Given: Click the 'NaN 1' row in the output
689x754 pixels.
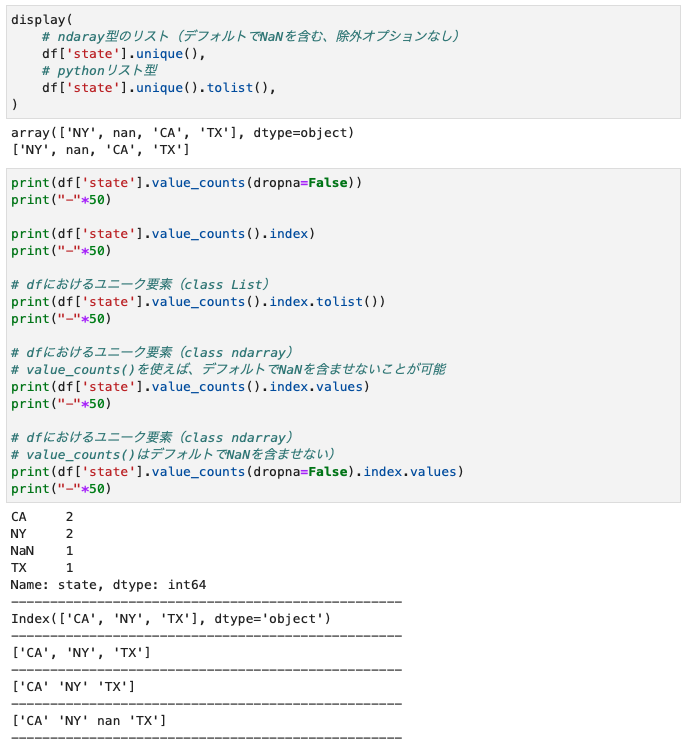Looking at the screenshot, I should point(42,551).
